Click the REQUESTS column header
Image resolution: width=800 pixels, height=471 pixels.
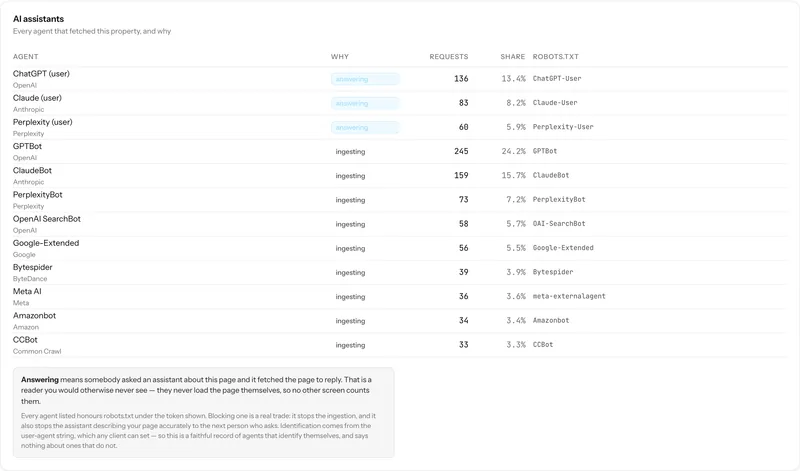tap(448, 57)
